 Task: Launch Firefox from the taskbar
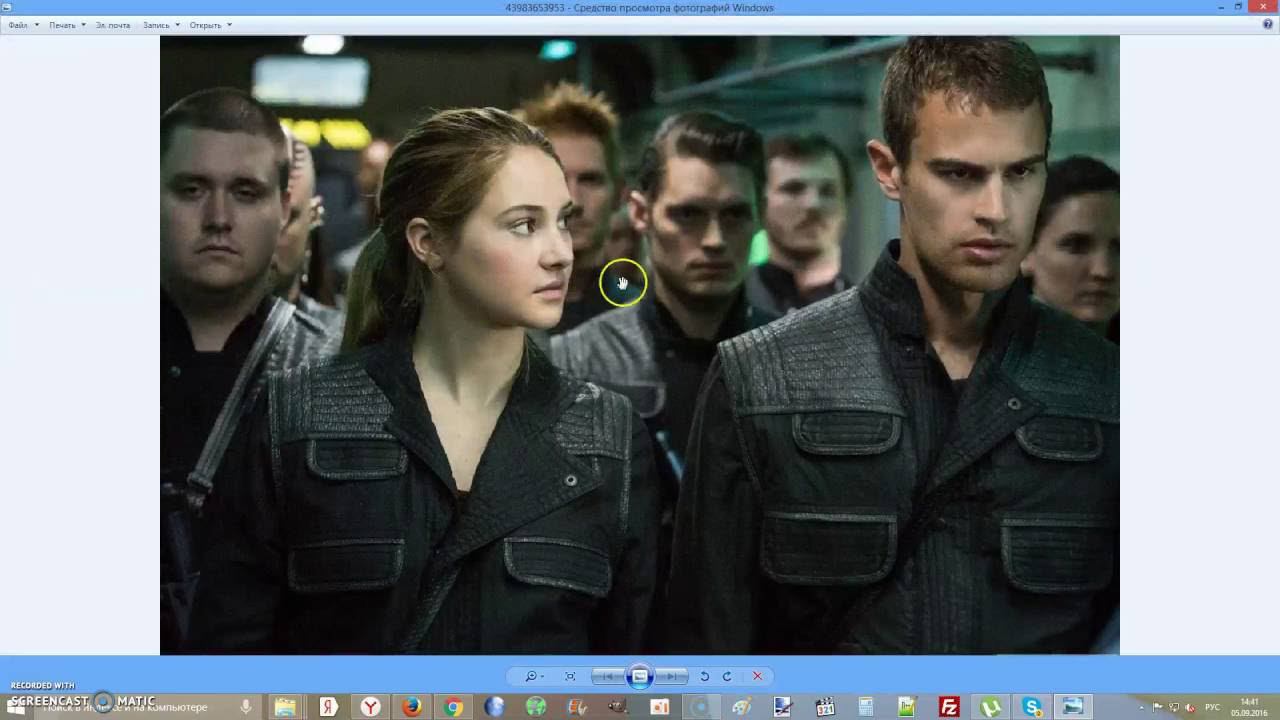click(411, 707)
